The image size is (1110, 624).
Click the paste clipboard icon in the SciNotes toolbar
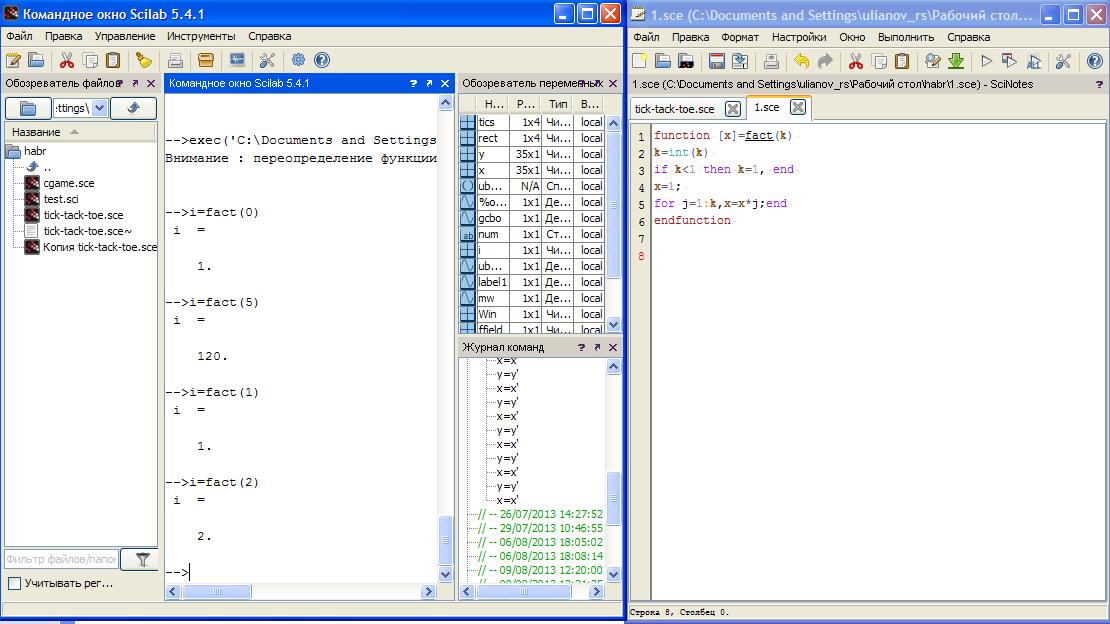[x=902, y=61]
